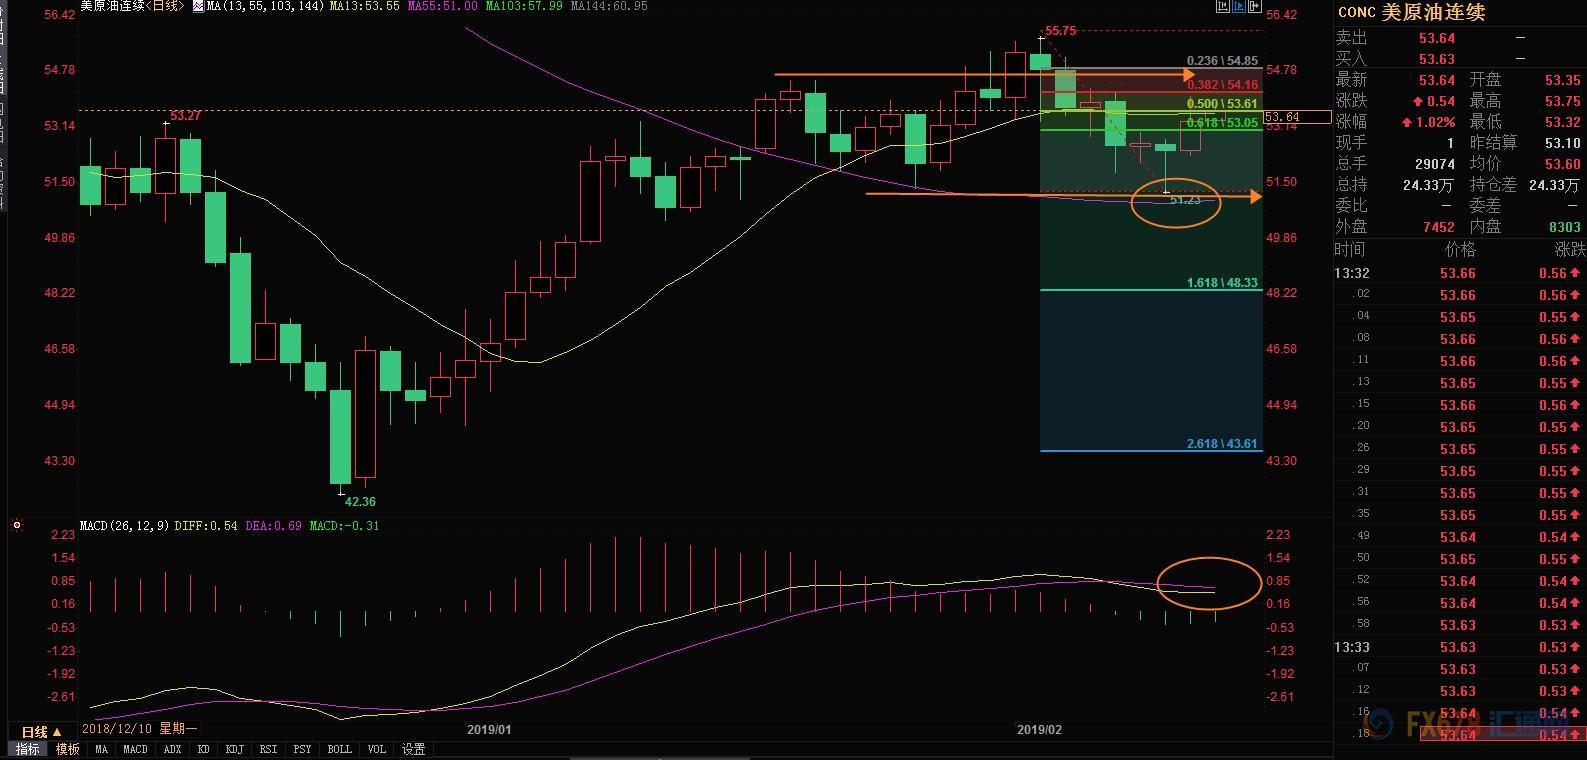Image resolution: width=1587 pixels, height=760 pixels.
Task: Click the small chart icon before MA(13,55,103,144)
Action: 198,6
